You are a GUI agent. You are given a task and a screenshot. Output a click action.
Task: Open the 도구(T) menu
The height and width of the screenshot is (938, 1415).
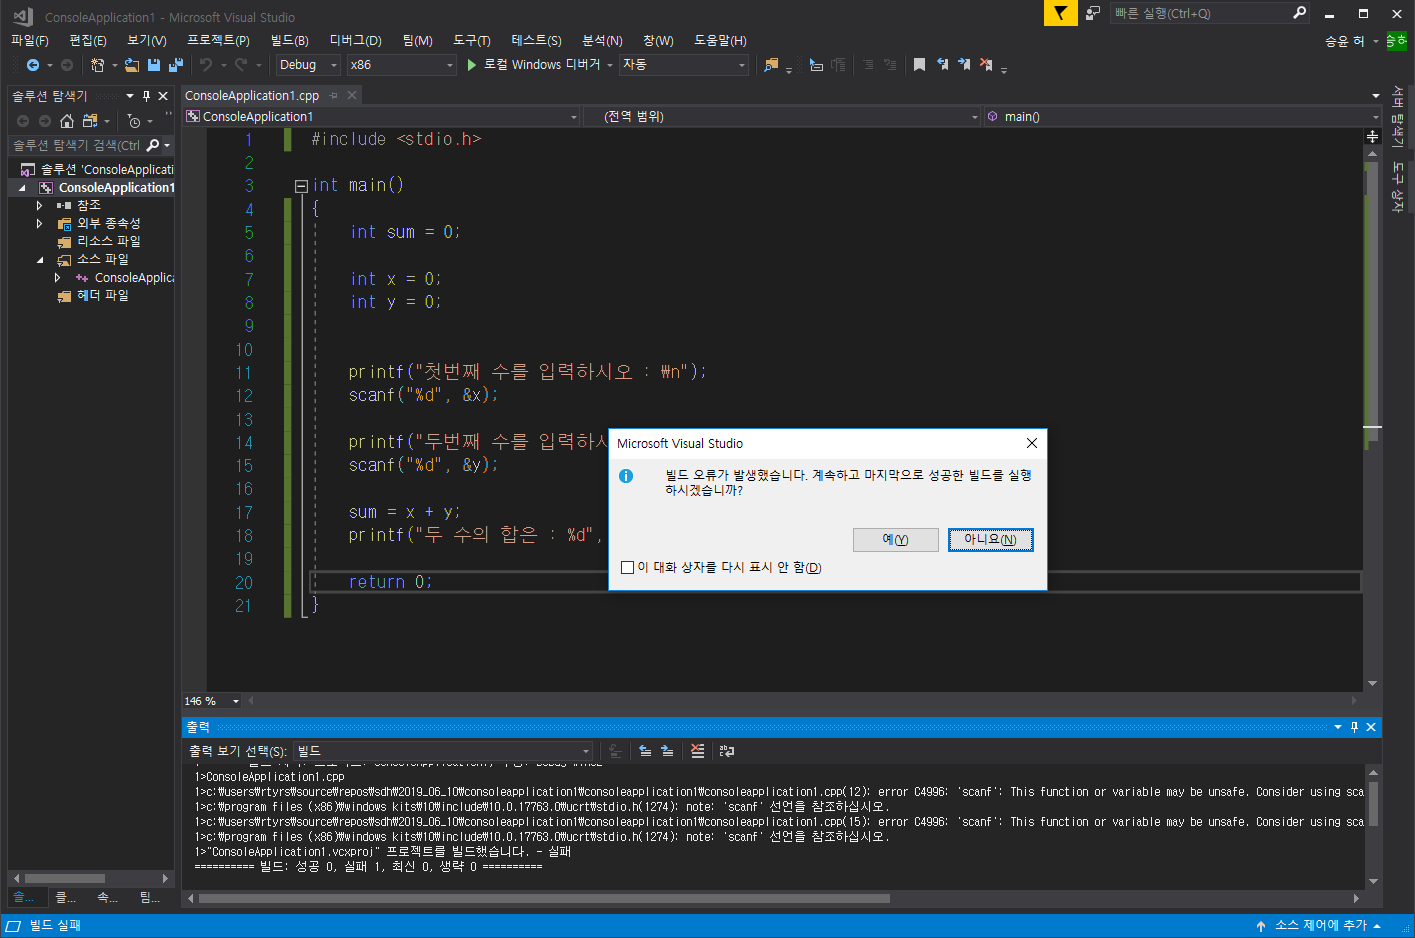click(x=472, y=40)
